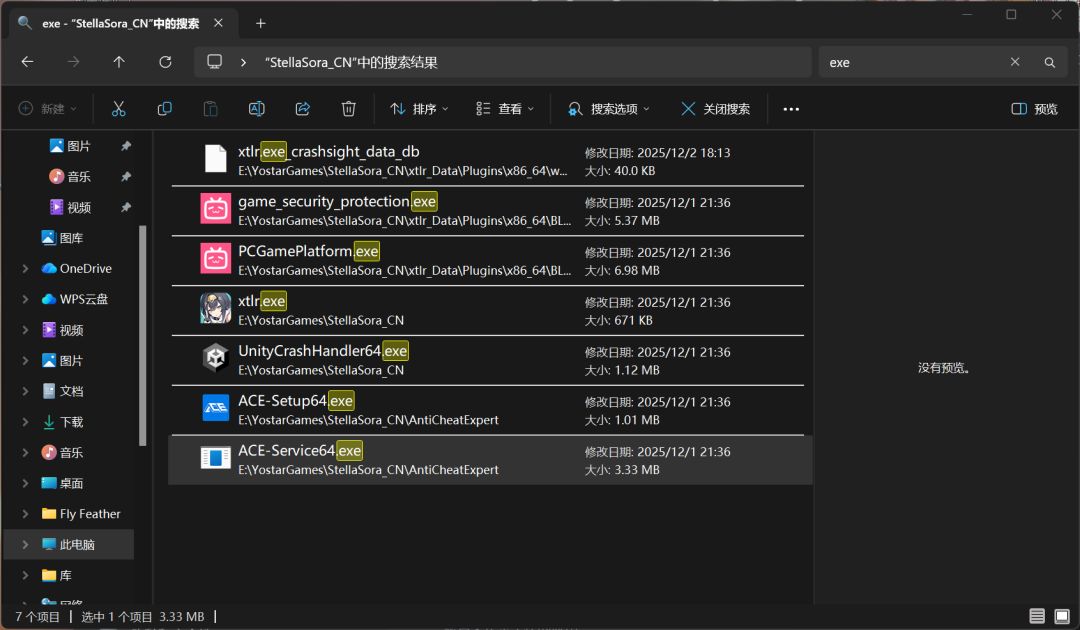Refresh the search results
This screenshot has width=1080, height=630.
(165, 62)
